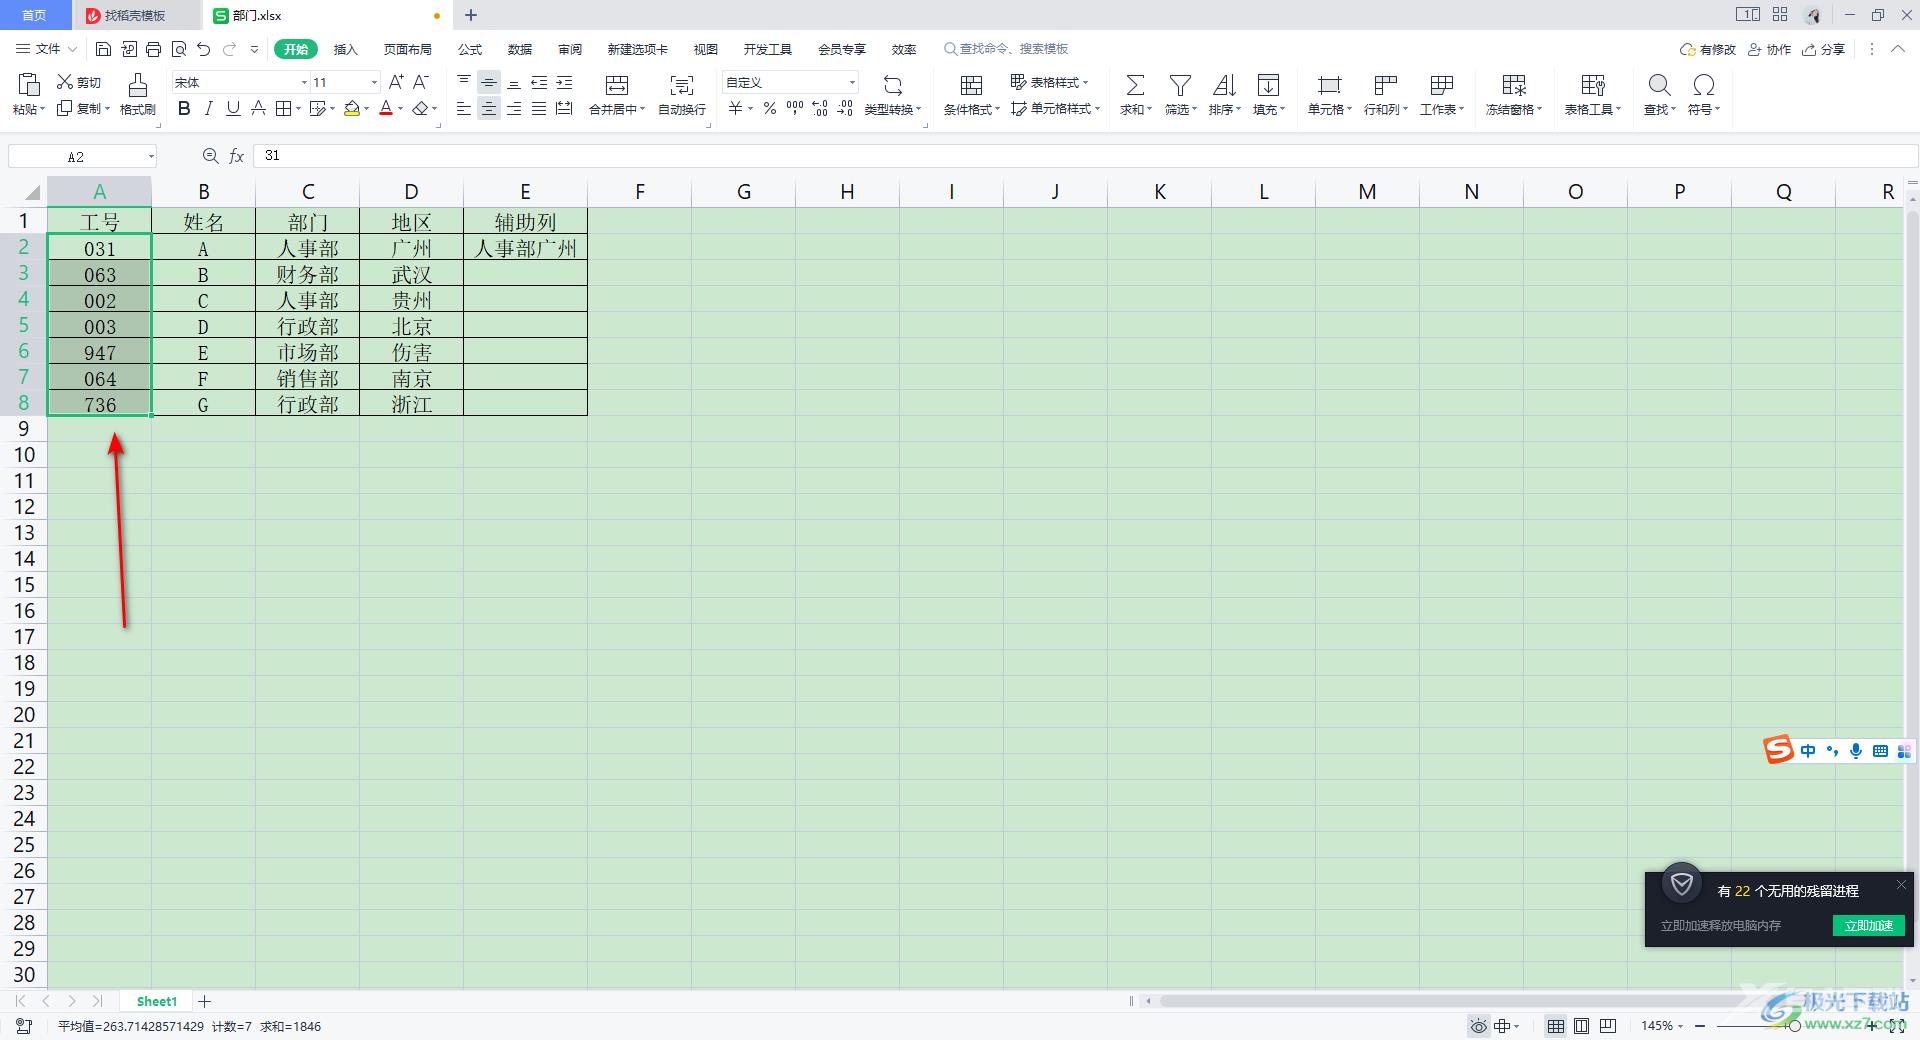Click the eraser clear-format icon

pyautogui.click(x=421, y=108)
